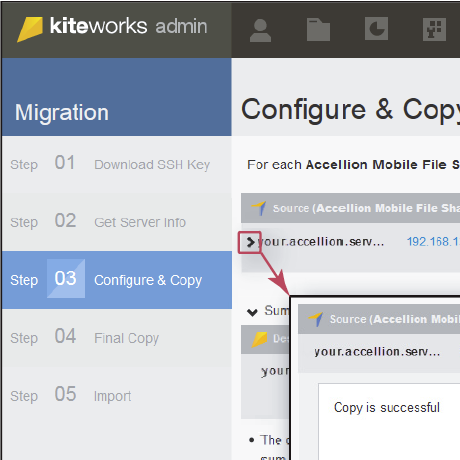Image resolution: width=460 pixels, height=460 pixels.
Task: Click the 'Copy is successful' message
Action: pyautogui.click(x=387, y=408)
